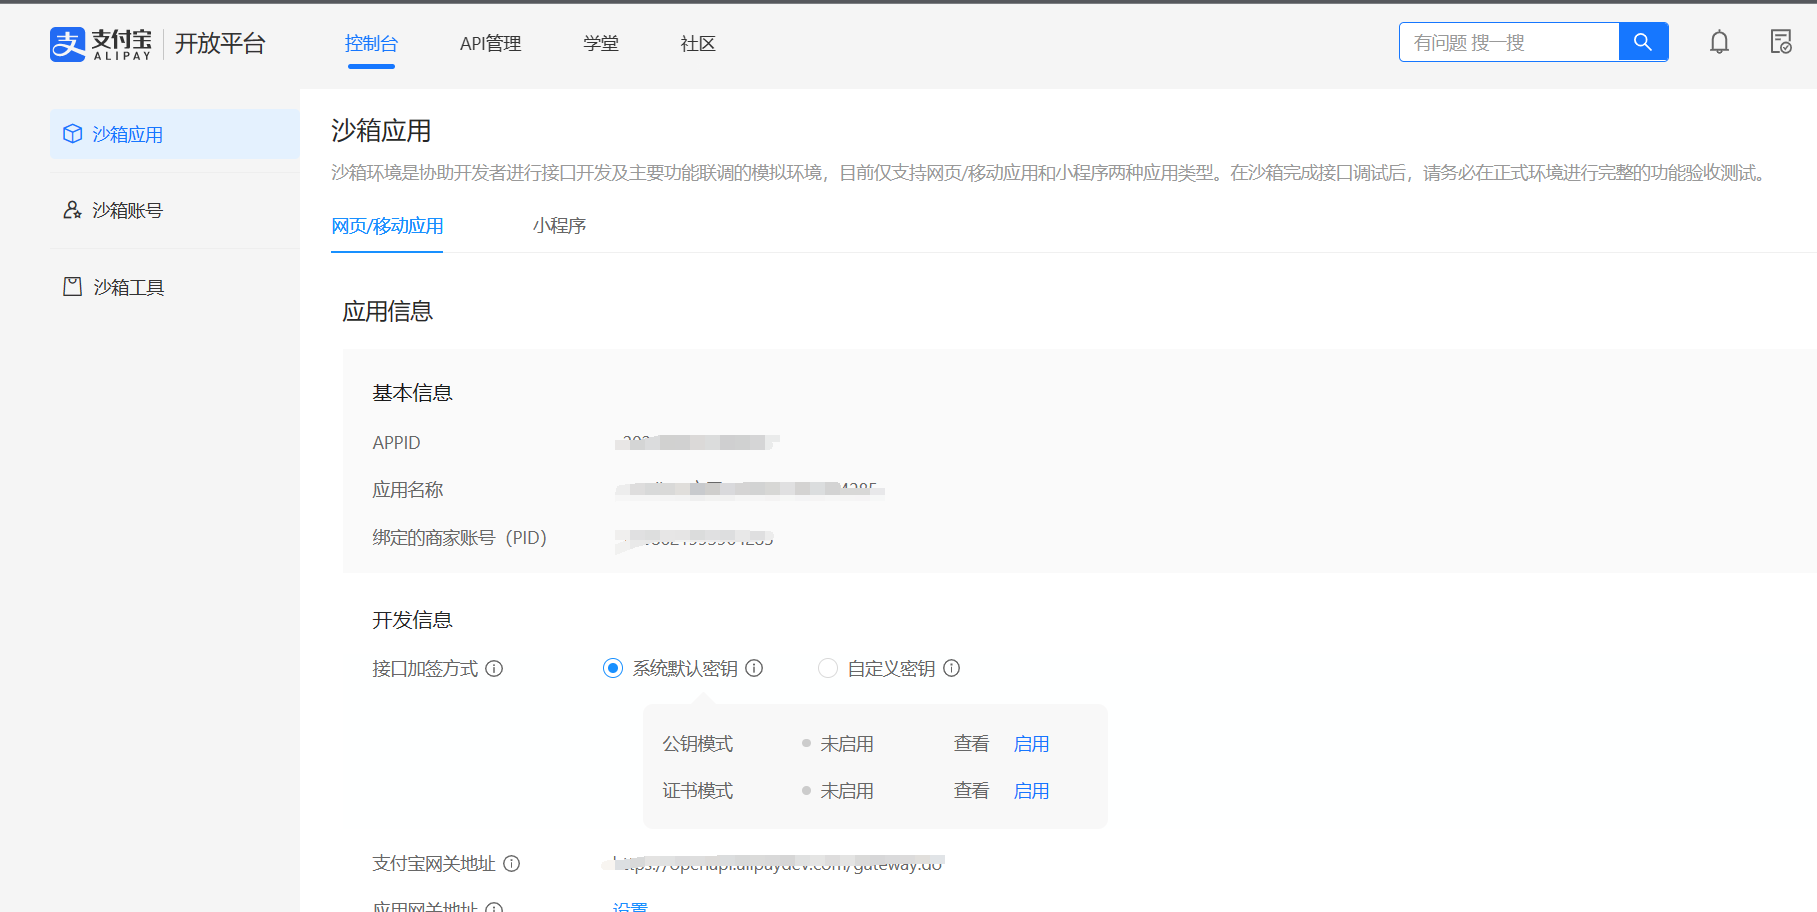Screen dimensions: 1817x912
Task: Click the 基本信息 subsection heading
Action: pyautogui.click(x=412, y=393)
